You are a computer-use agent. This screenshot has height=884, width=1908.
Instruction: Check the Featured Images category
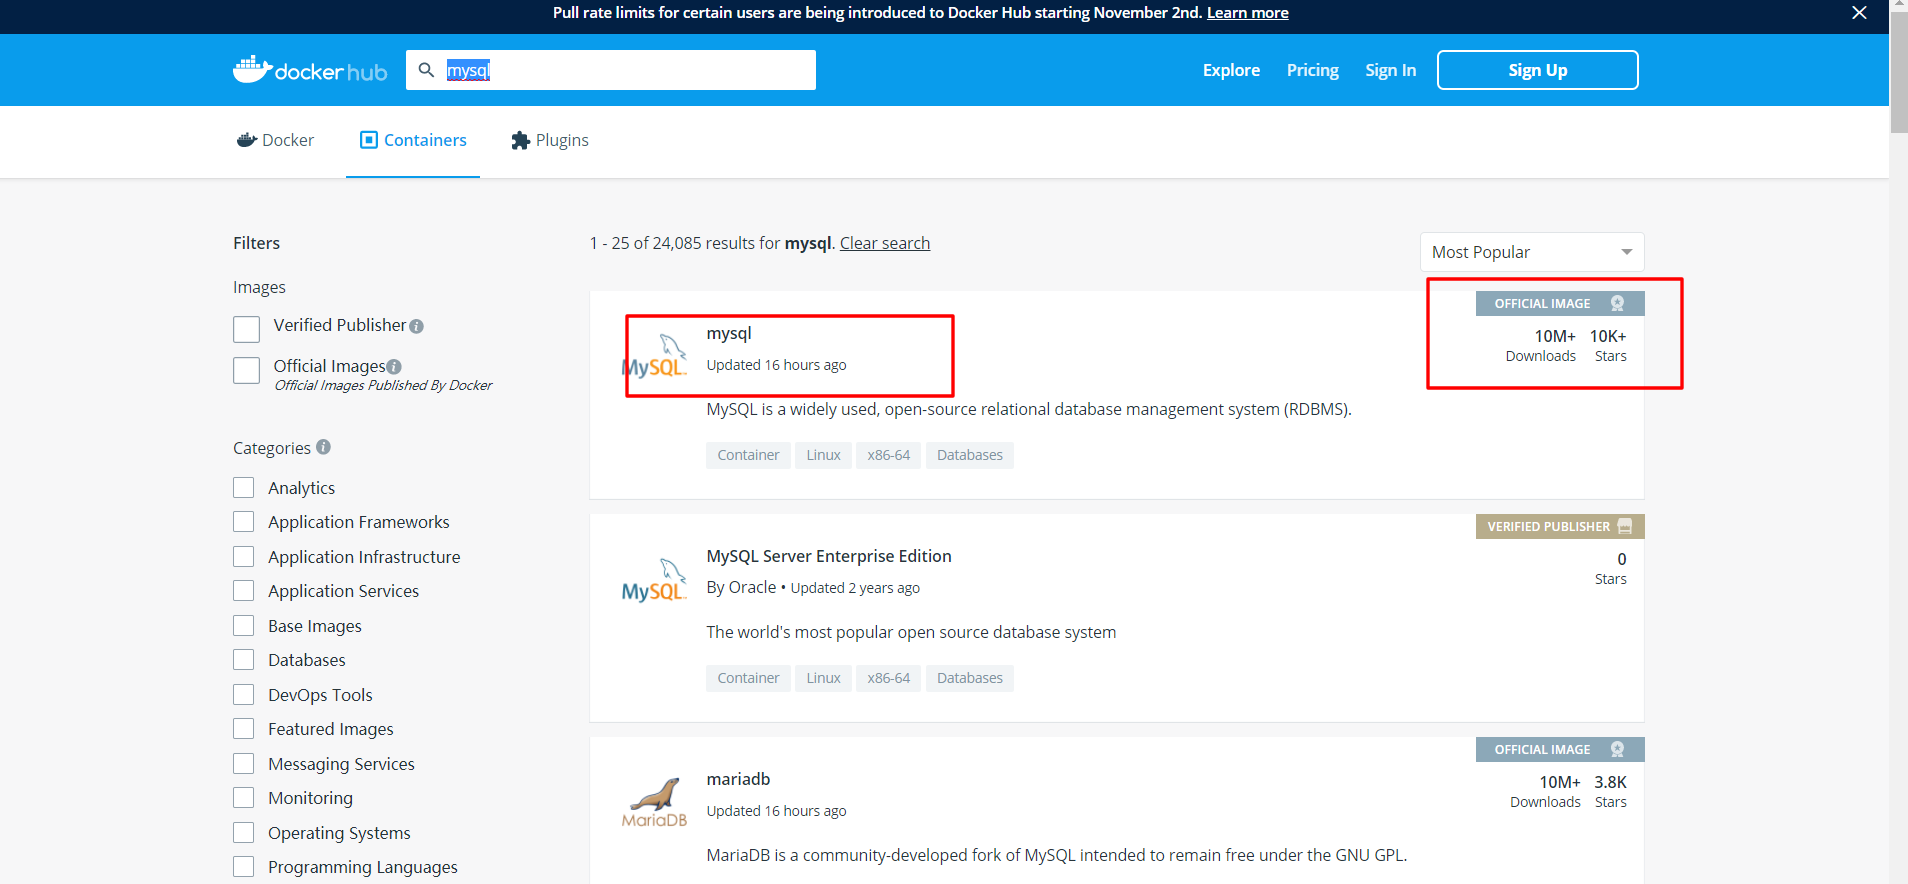coord(244,729)
